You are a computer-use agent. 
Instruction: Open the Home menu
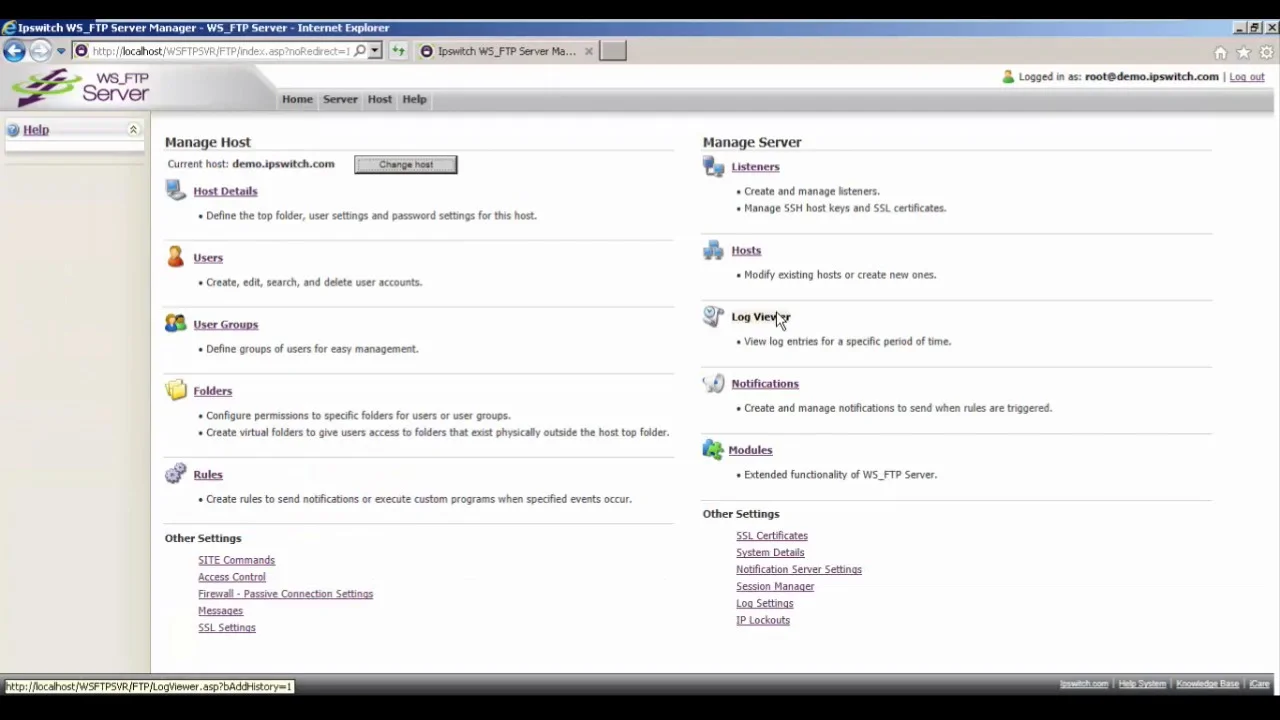coord(297,99)
